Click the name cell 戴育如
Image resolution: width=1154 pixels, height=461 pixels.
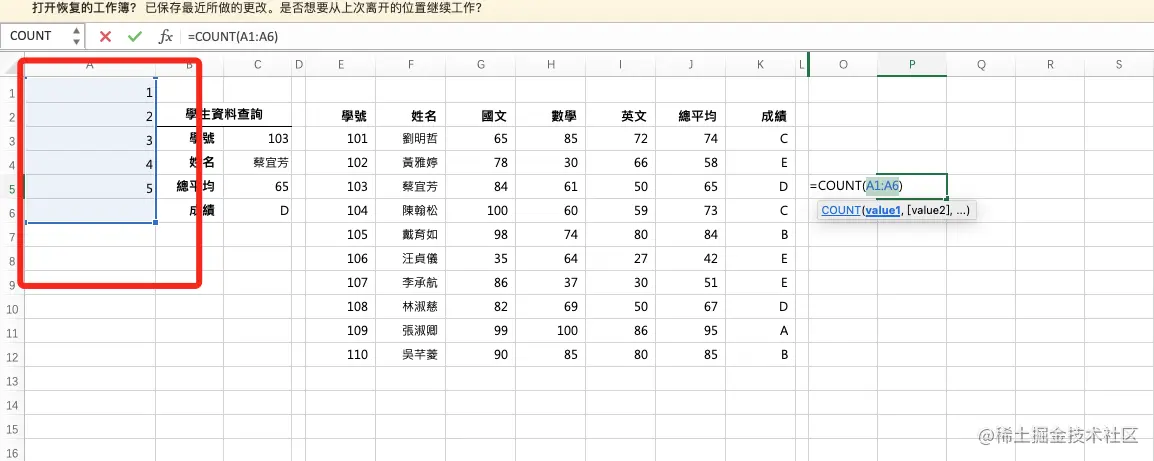(411, 235)
